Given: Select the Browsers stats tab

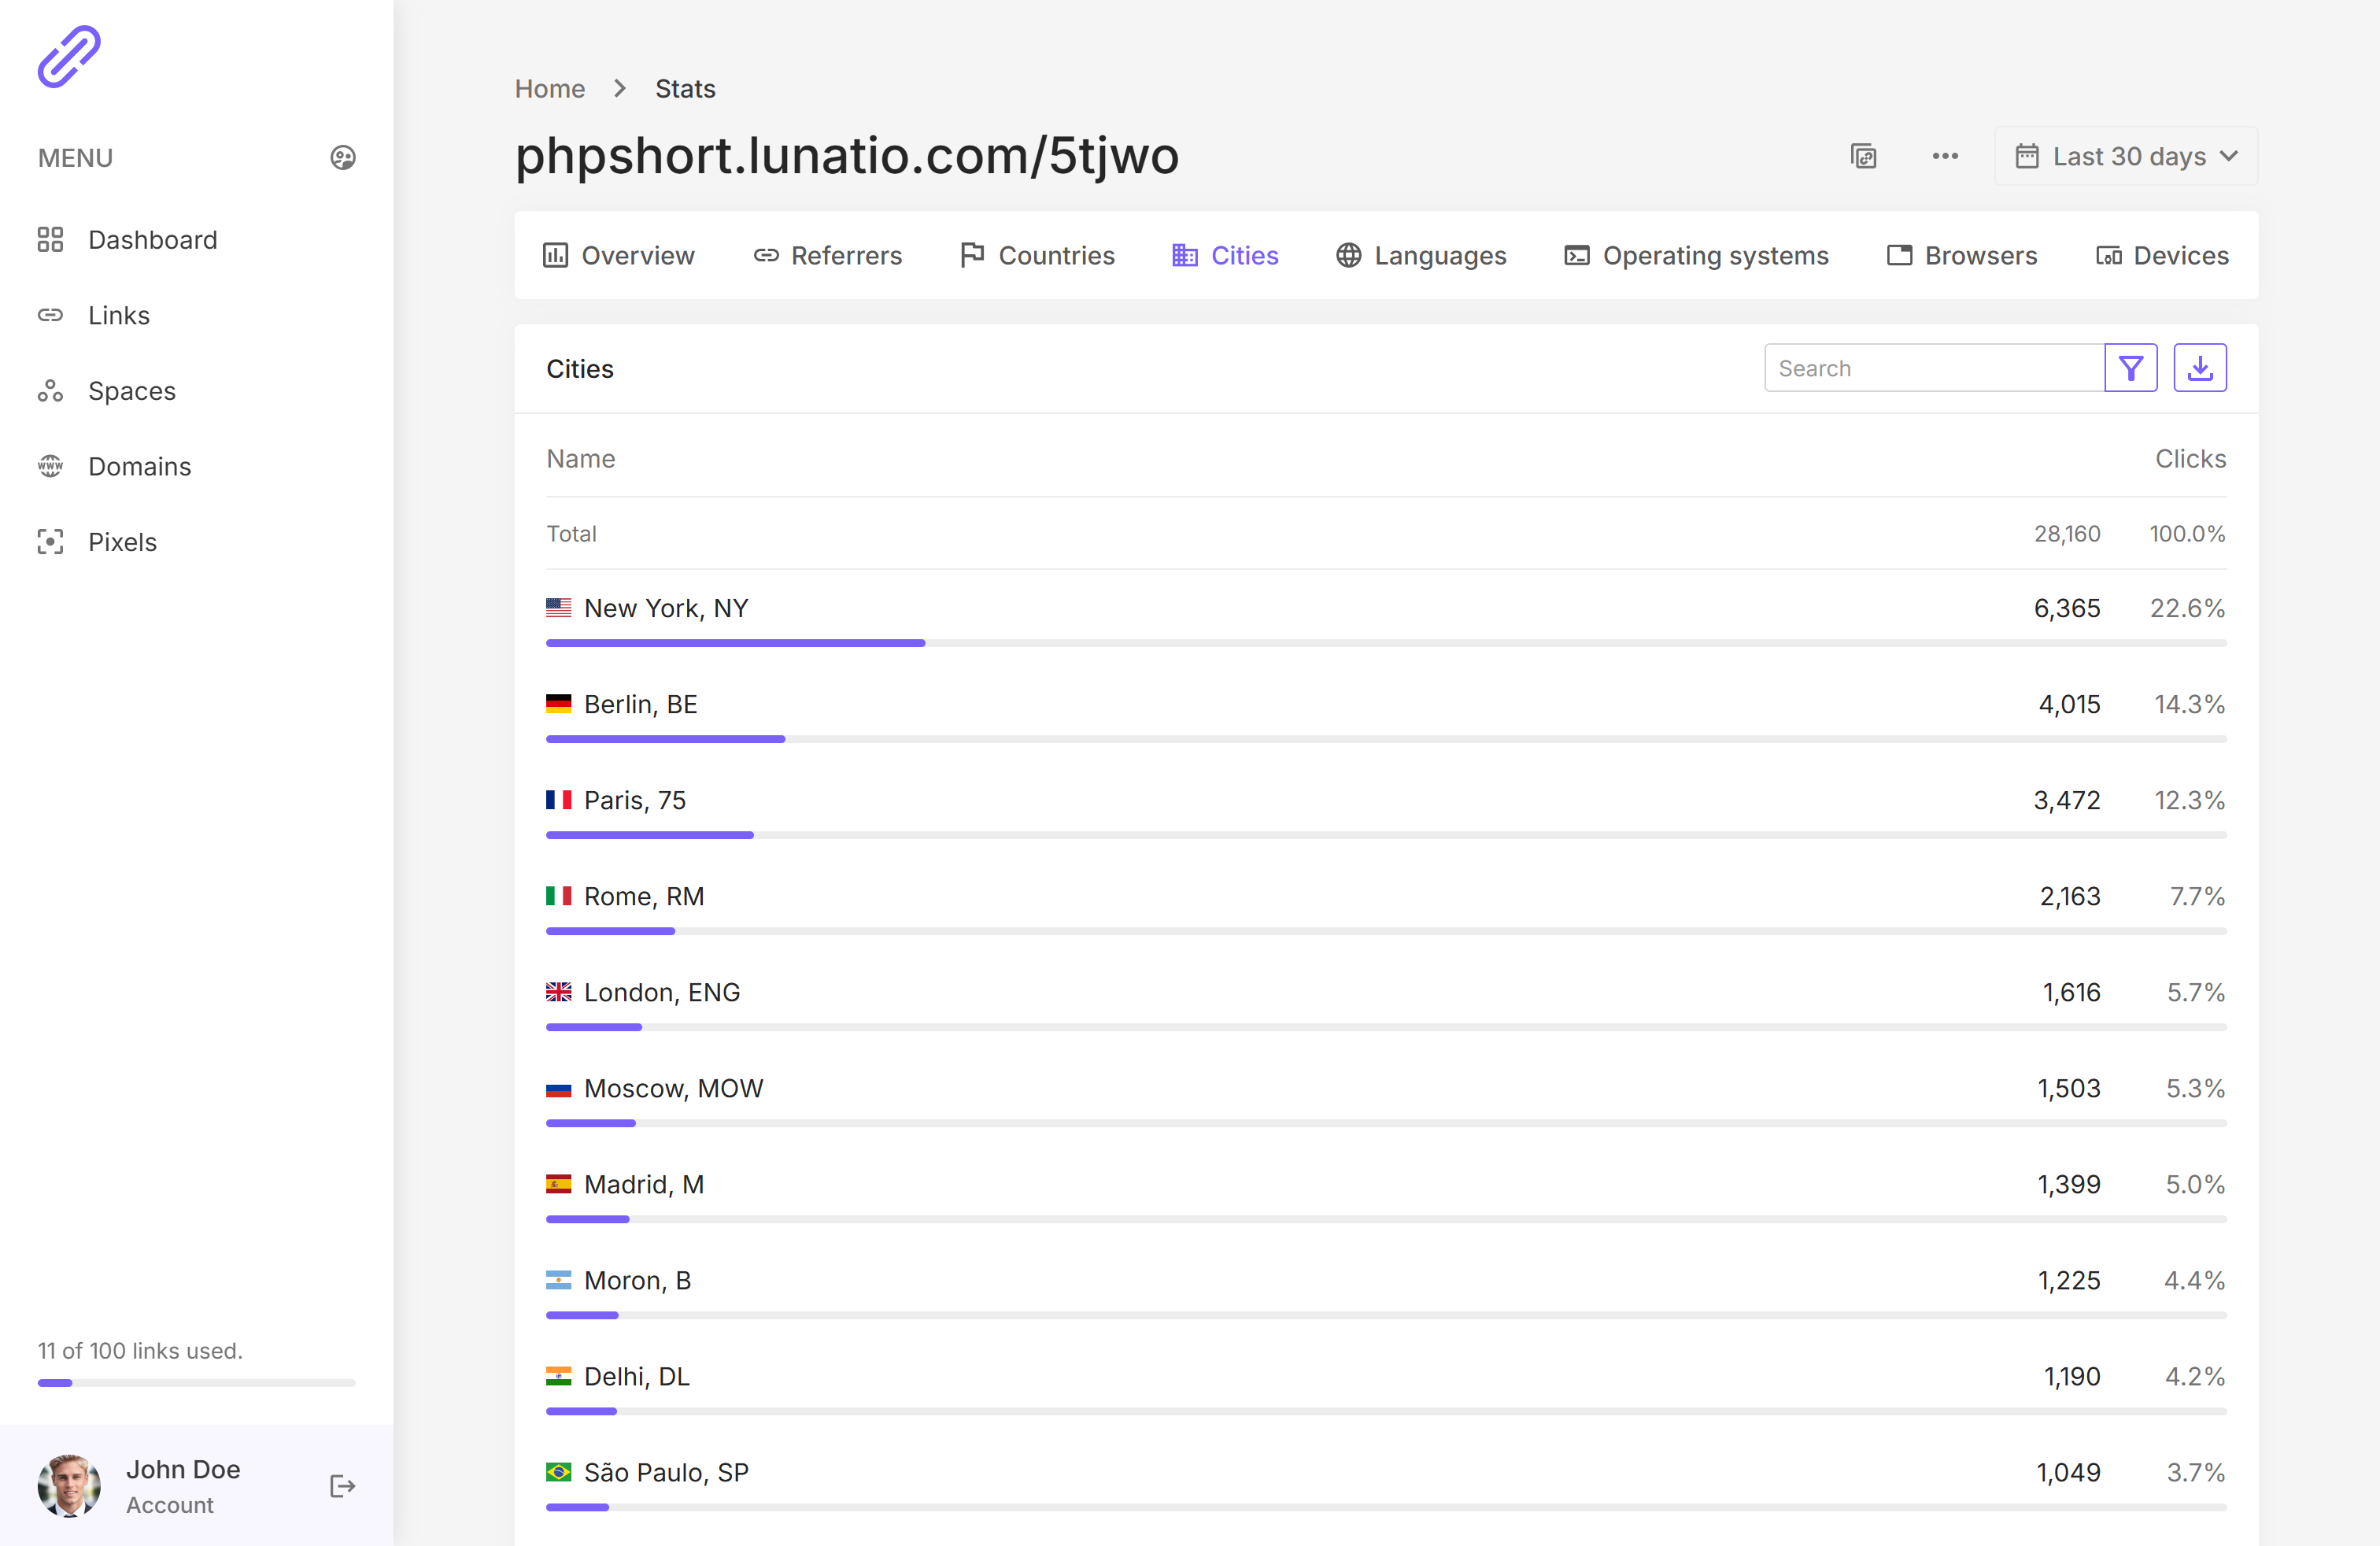Looking at the screenshot, I should [x=1961, y=256].
